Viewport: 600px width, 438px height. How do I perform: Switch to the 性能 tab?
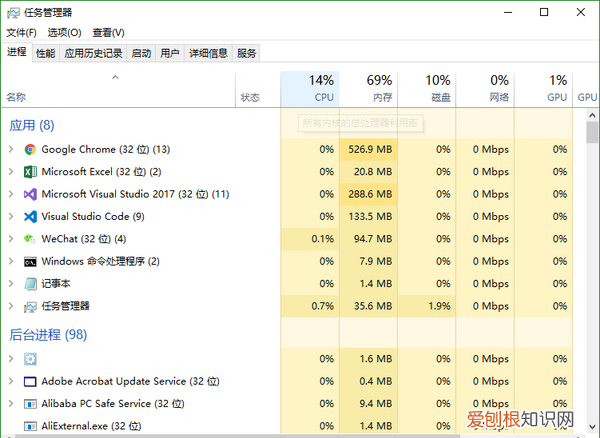[x=46, y=53]
